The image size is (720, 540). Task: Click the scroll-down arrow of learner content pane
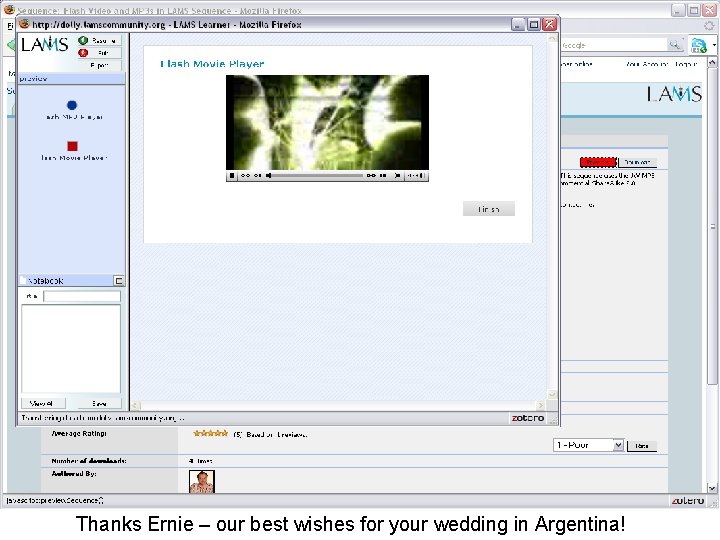(552, 394)
